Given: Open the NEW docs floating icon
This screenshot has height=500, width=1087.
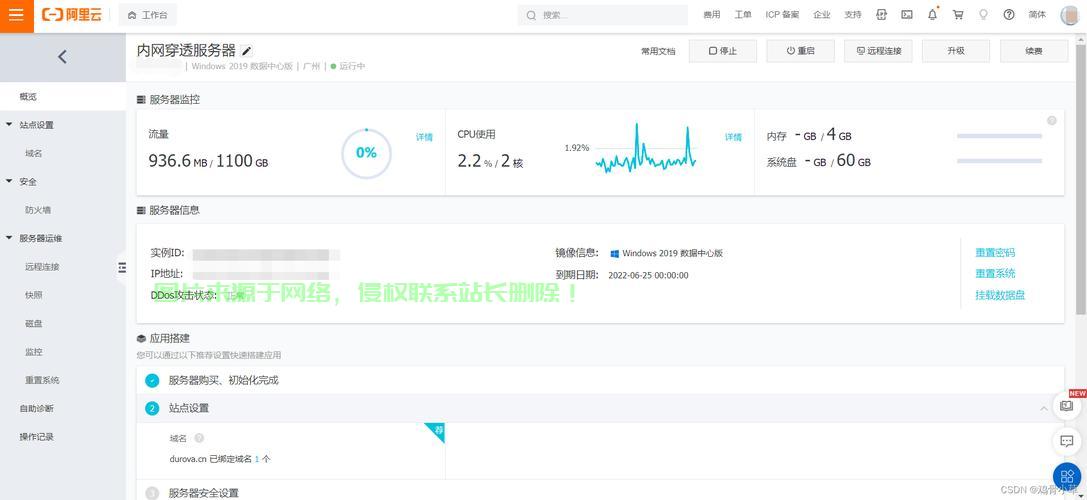Looking at the screenshot, I should coord(1067,406).
